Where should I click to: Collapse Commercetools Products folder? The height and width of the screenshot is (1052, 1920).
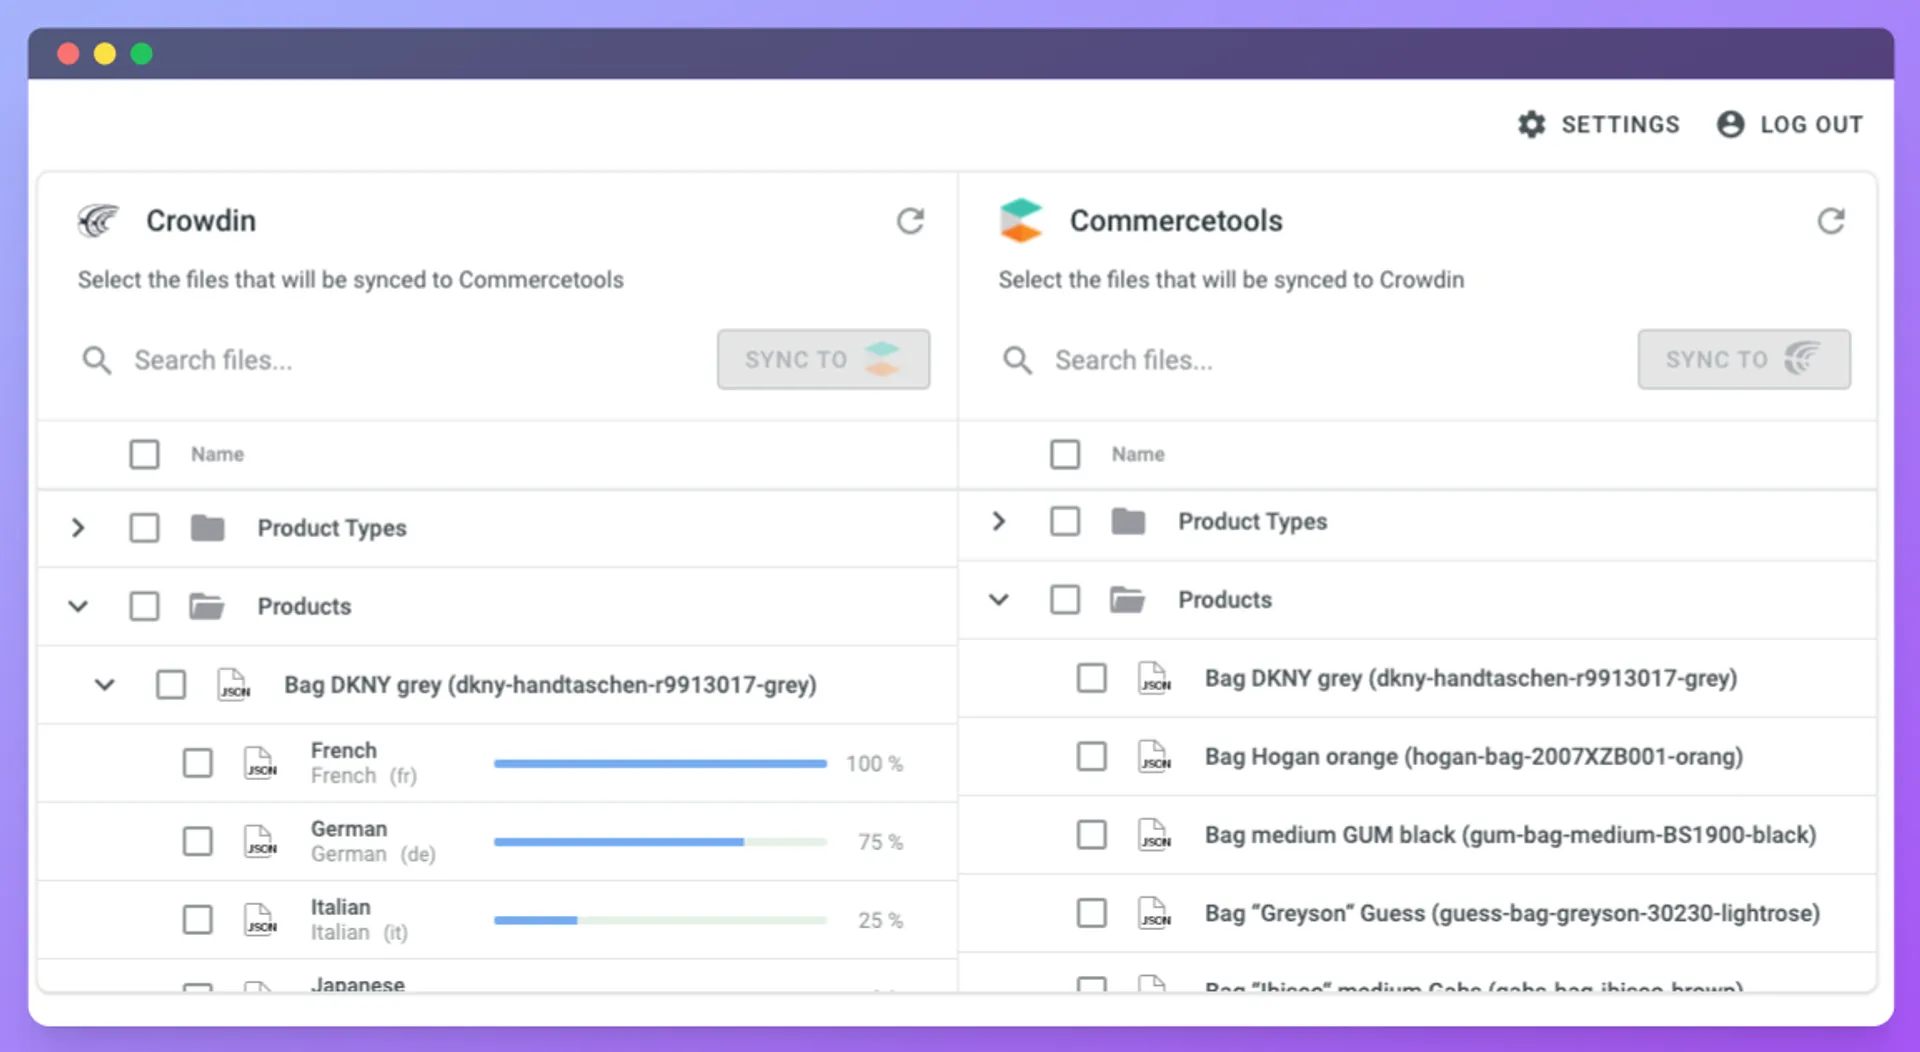point(999,600)
